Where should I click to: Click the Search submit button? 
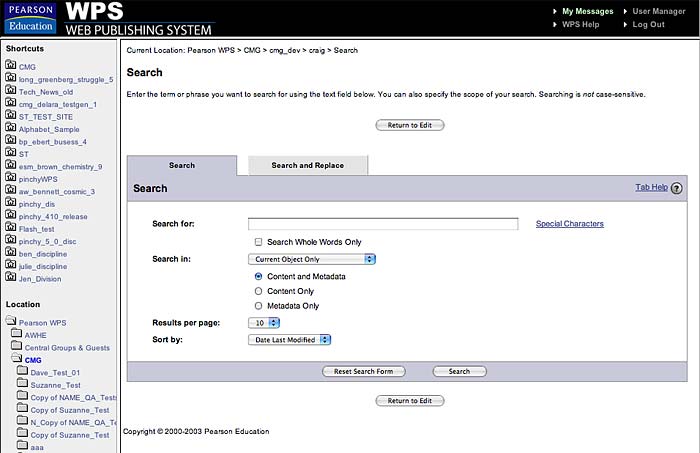click(x=459, y=371)
